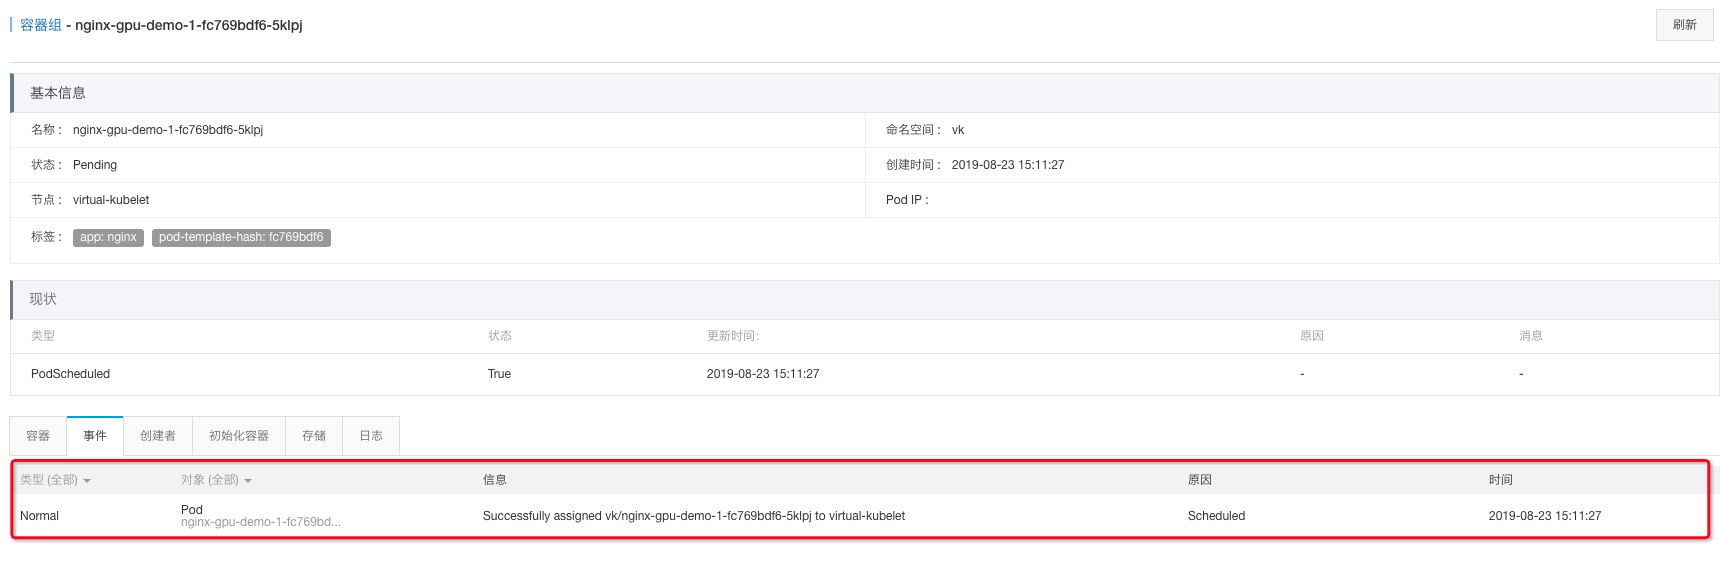Viewport: 1733px width, 578px height.
Task: Select the Normal event row
Action: pos(860,516)
